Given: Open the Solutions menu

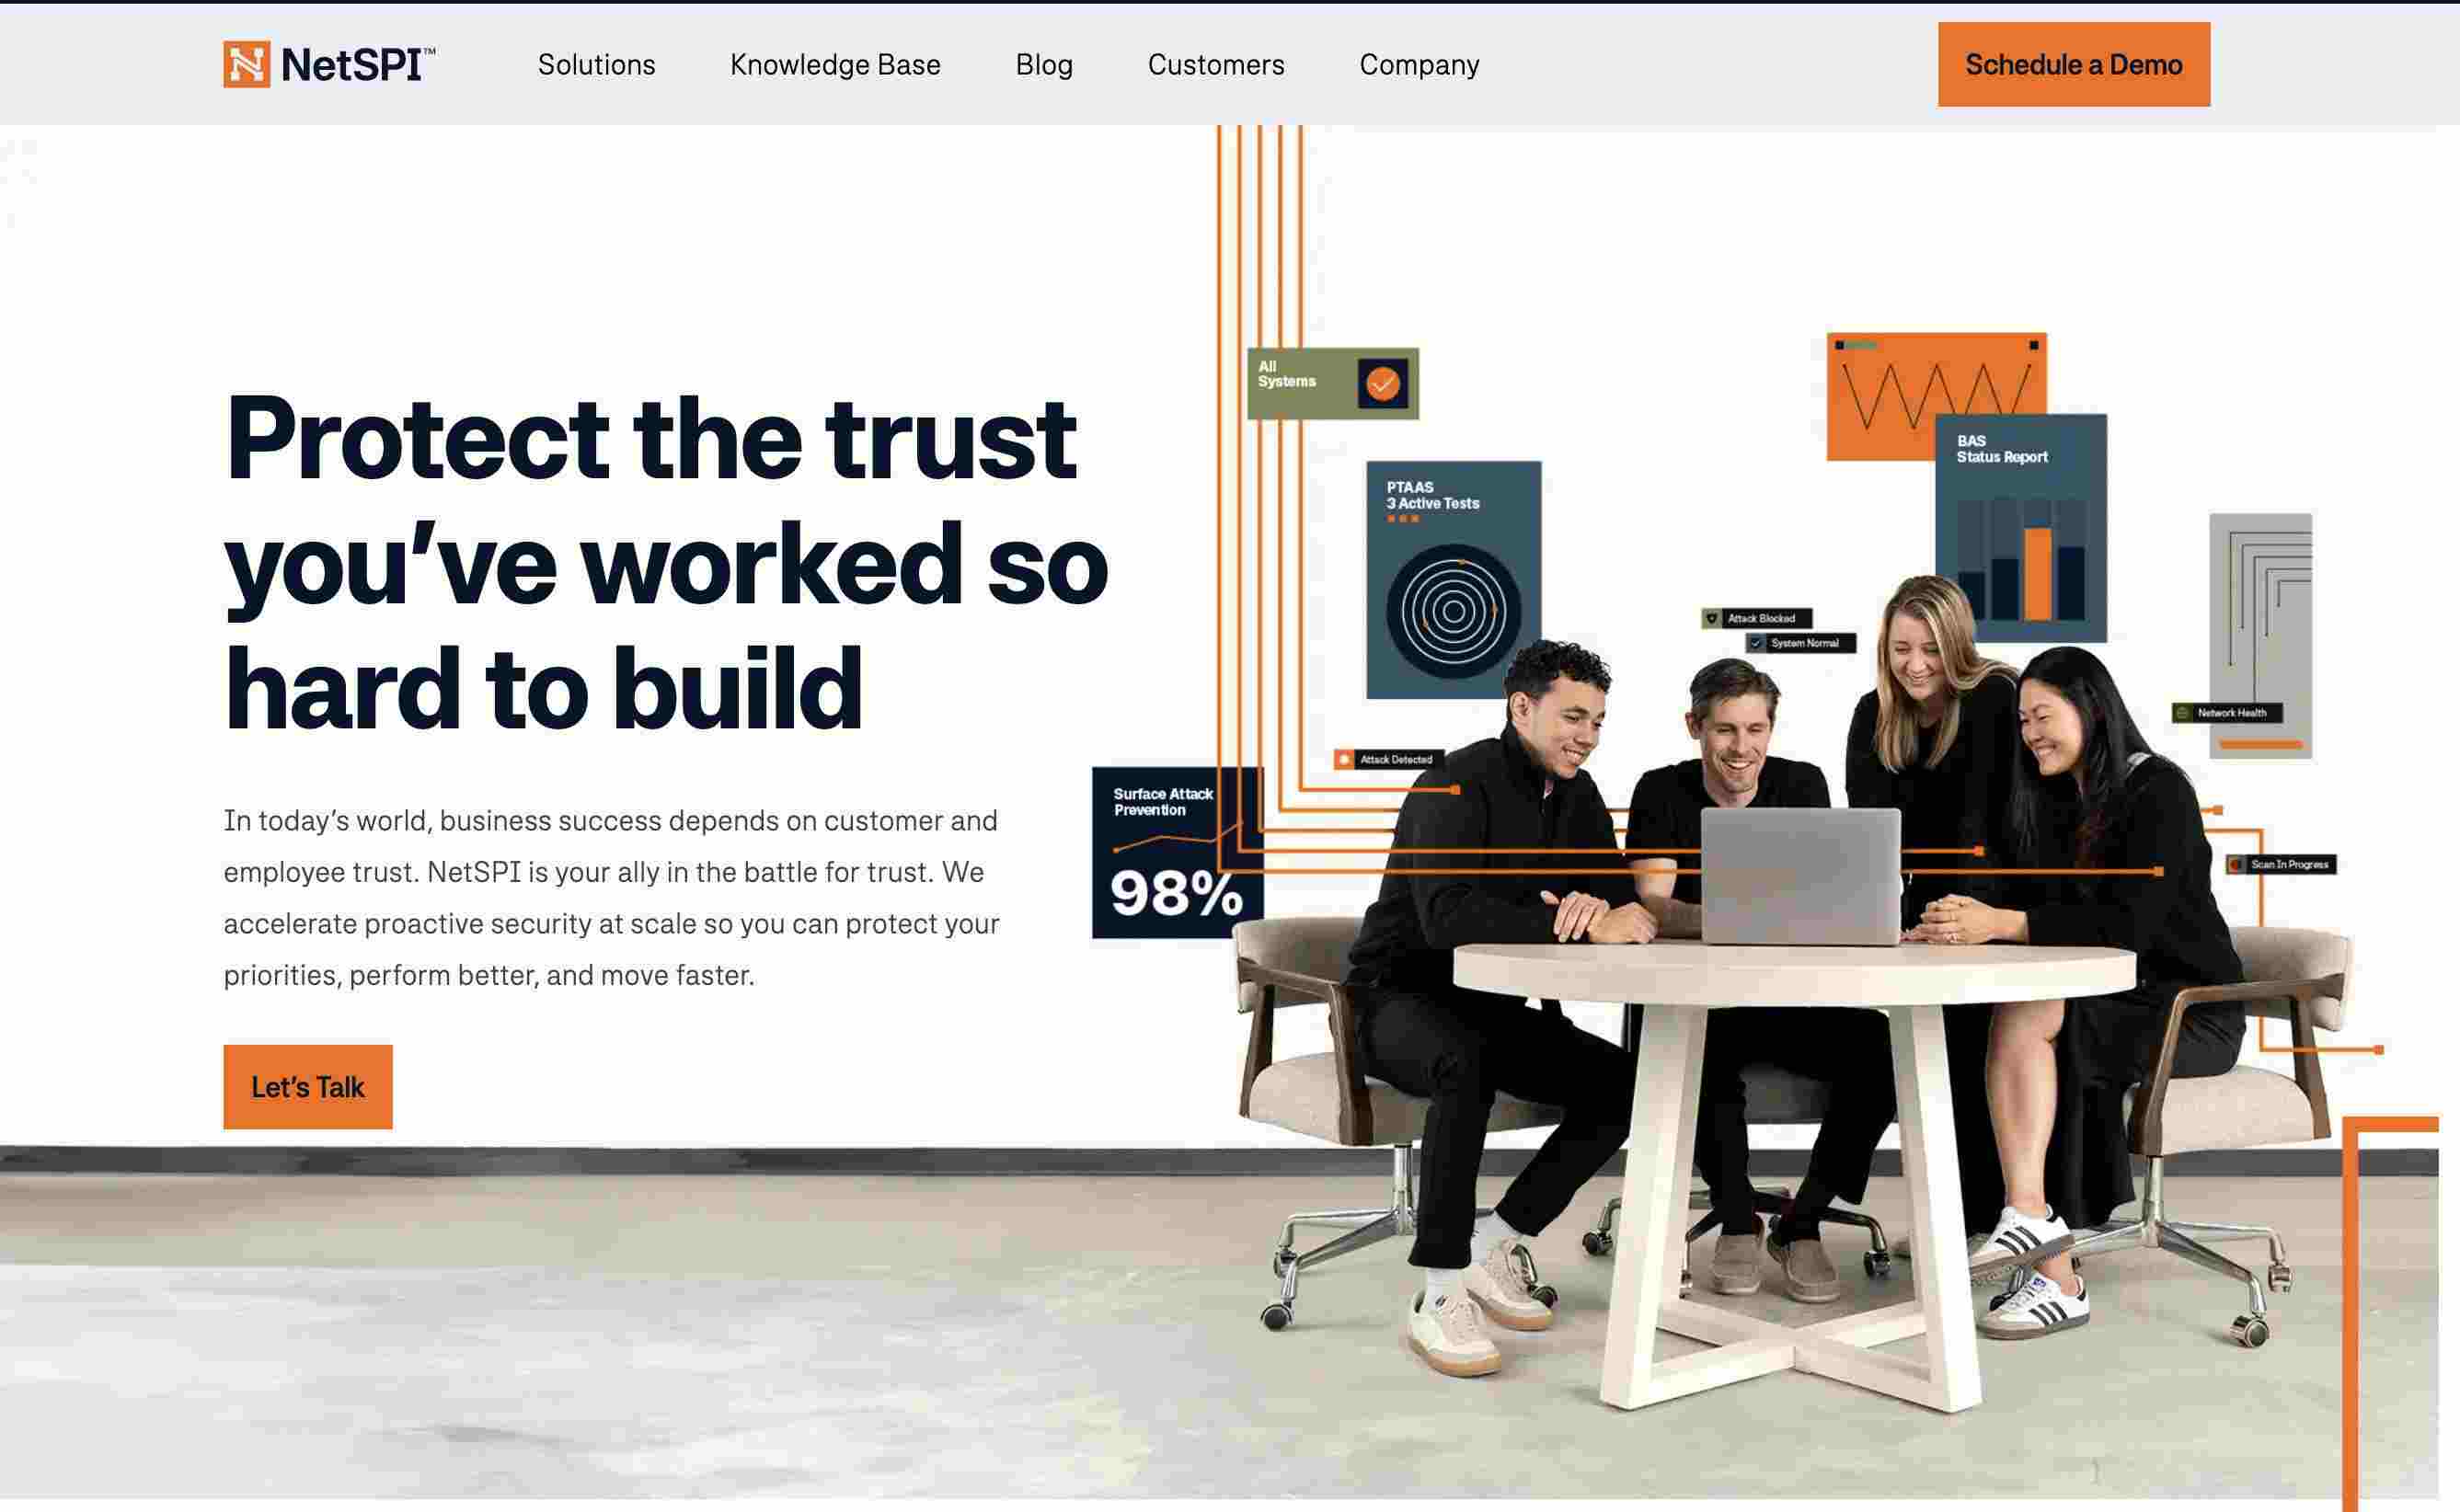Looking at the screenshot, I should 597,65.
